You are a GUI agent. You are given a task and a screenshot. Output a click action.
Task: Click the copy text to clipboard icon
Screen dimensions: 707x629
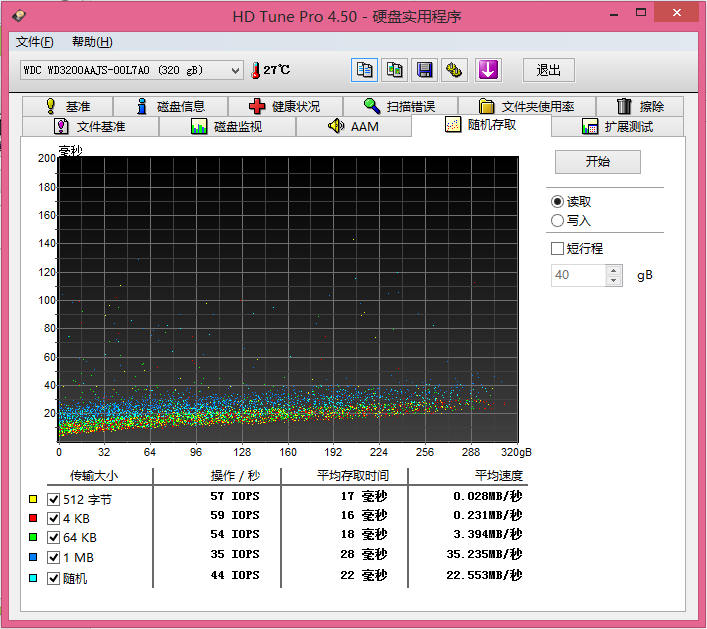pos(365,70)
